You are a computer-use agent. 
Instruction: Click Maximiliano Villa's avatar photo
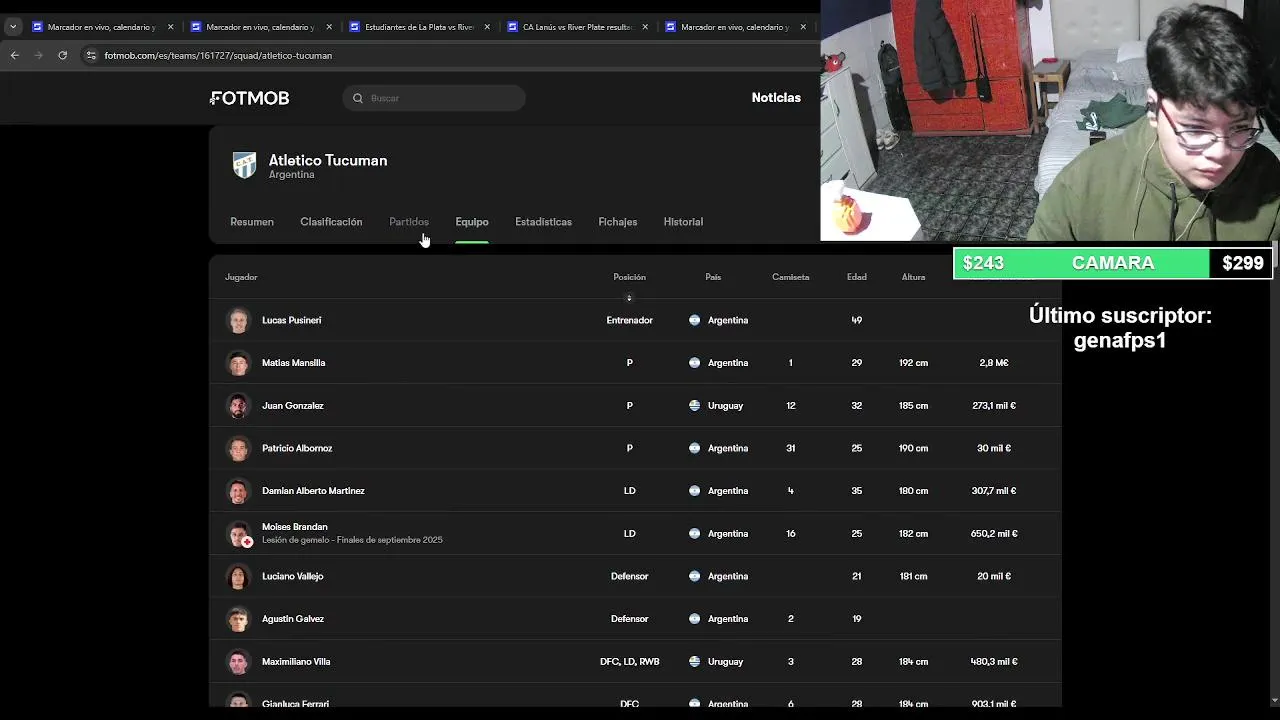tap(238, 662)
